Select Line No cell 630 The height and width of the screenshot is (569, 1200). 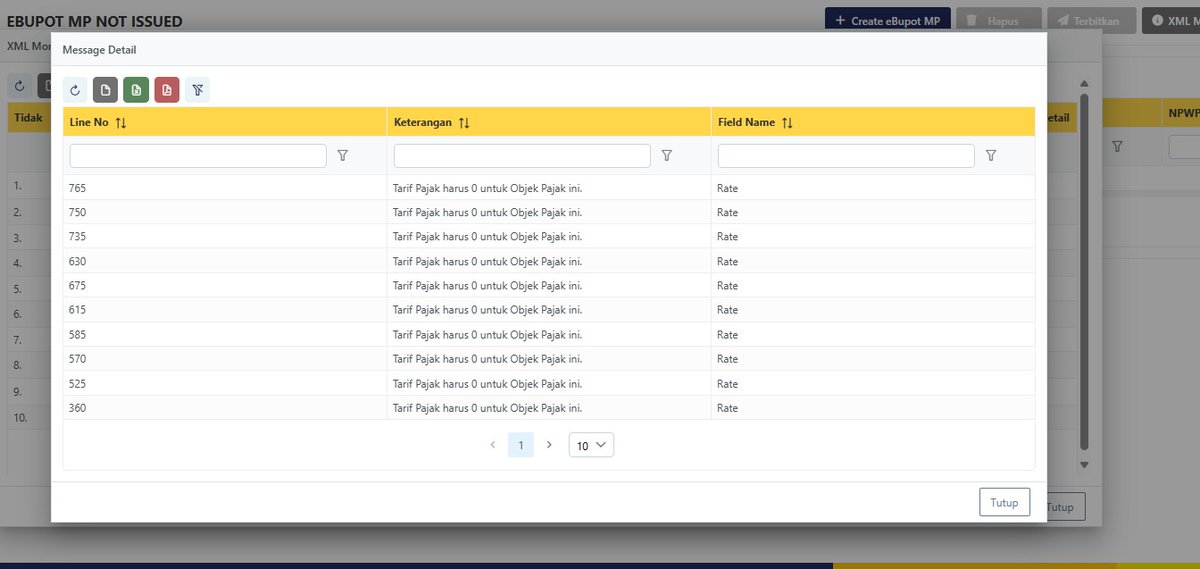click(225, 261)
